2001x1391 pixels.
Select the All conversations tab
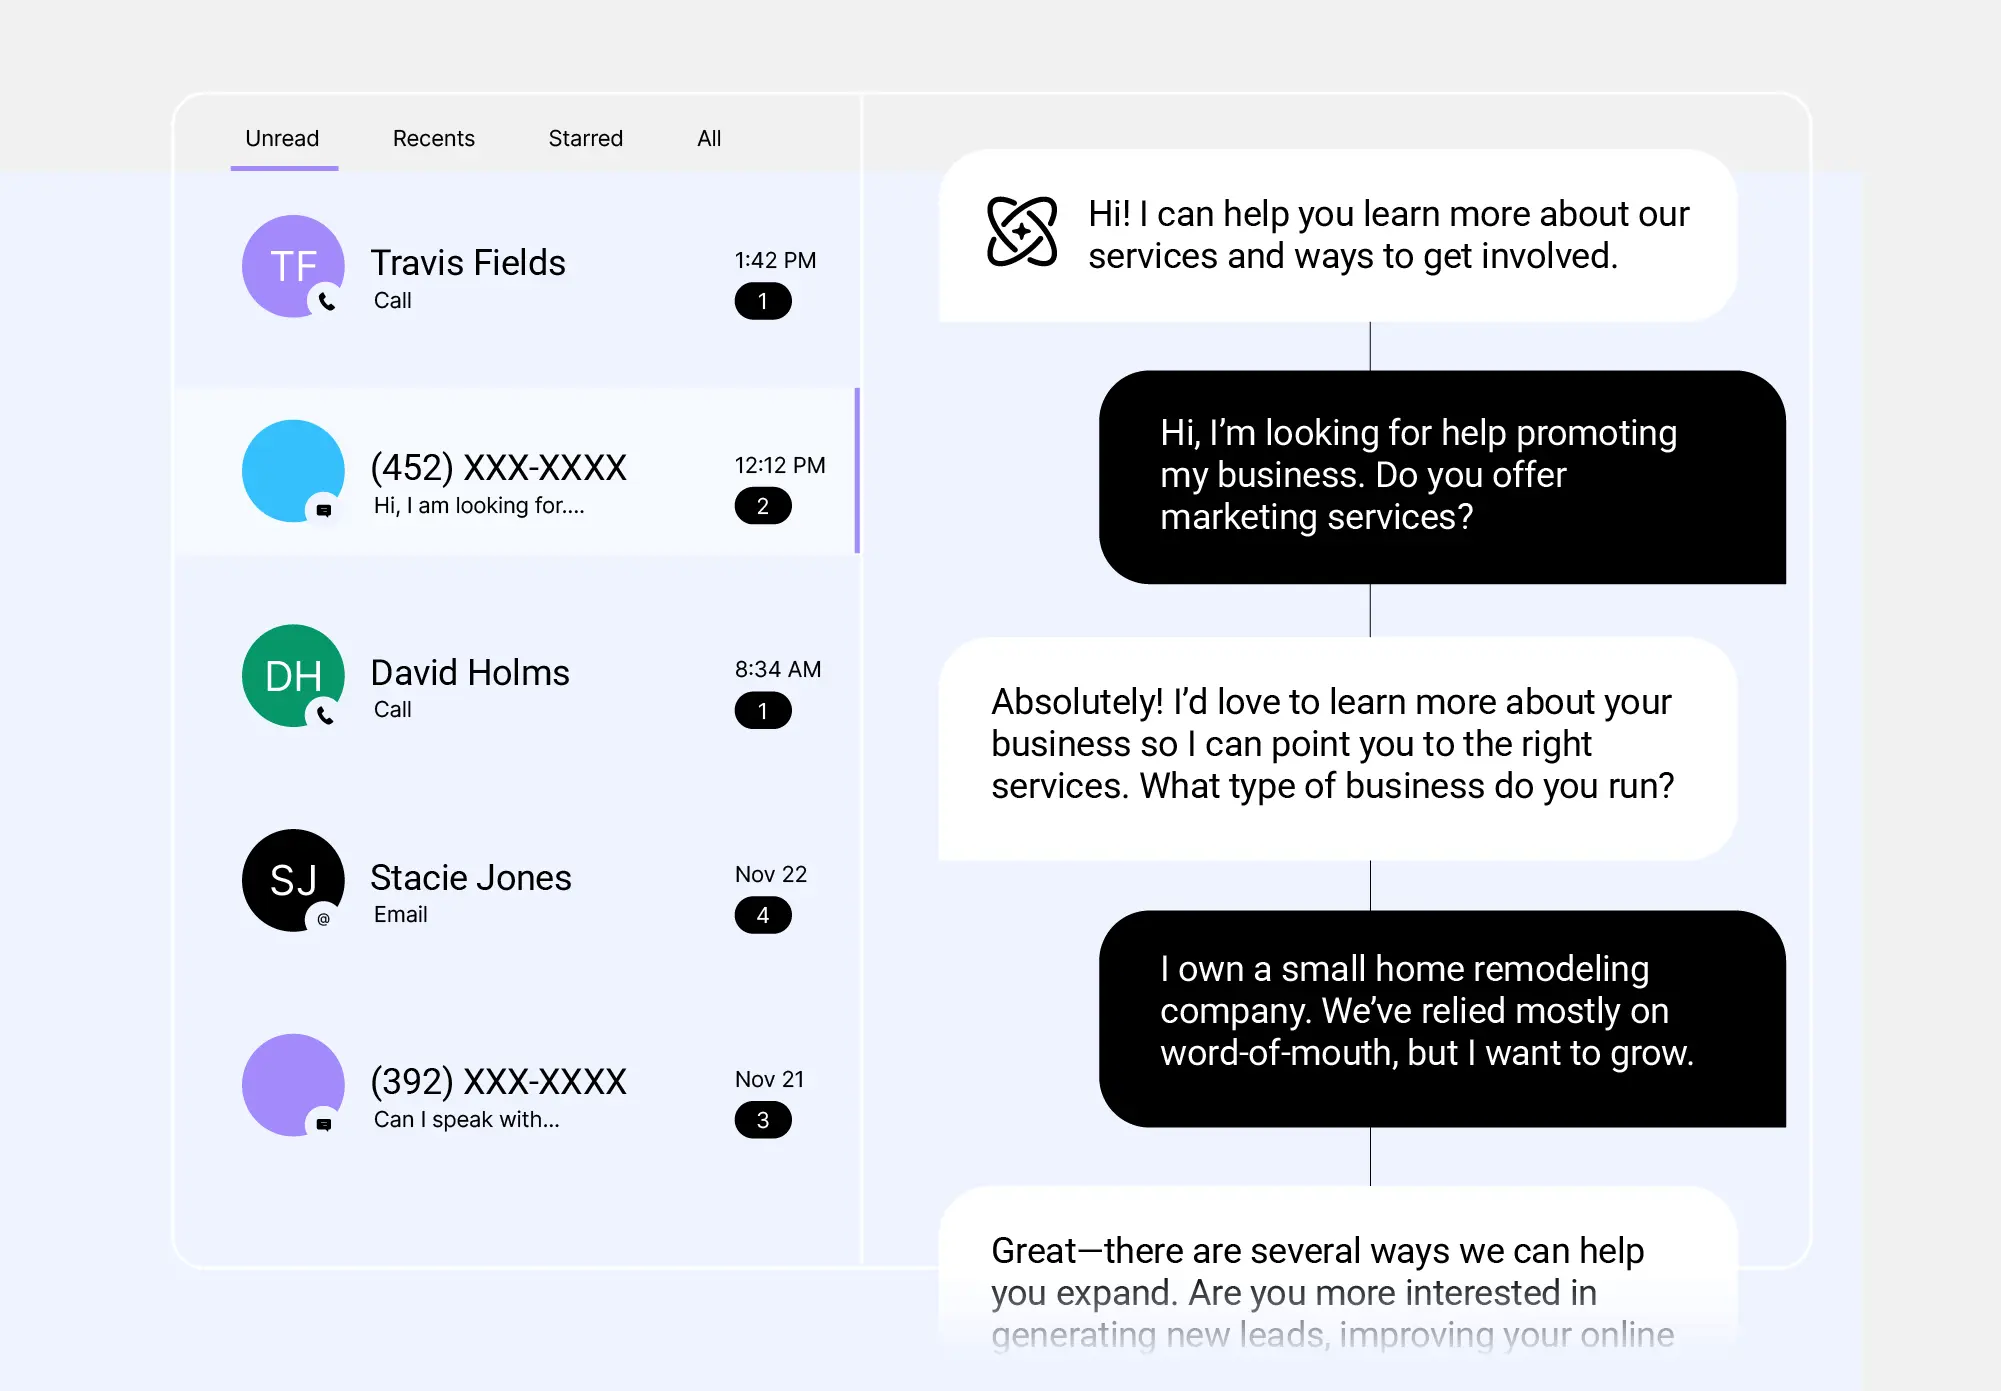[x=709, y=138]
